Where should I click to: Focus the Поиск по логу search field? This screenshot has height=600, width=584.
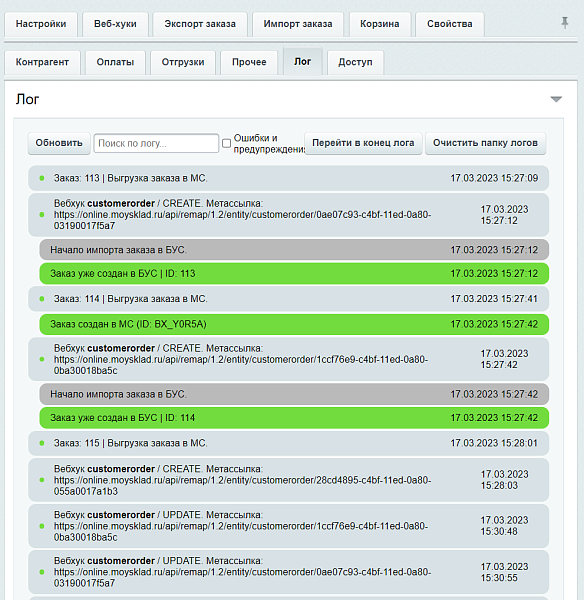[156, 143]
